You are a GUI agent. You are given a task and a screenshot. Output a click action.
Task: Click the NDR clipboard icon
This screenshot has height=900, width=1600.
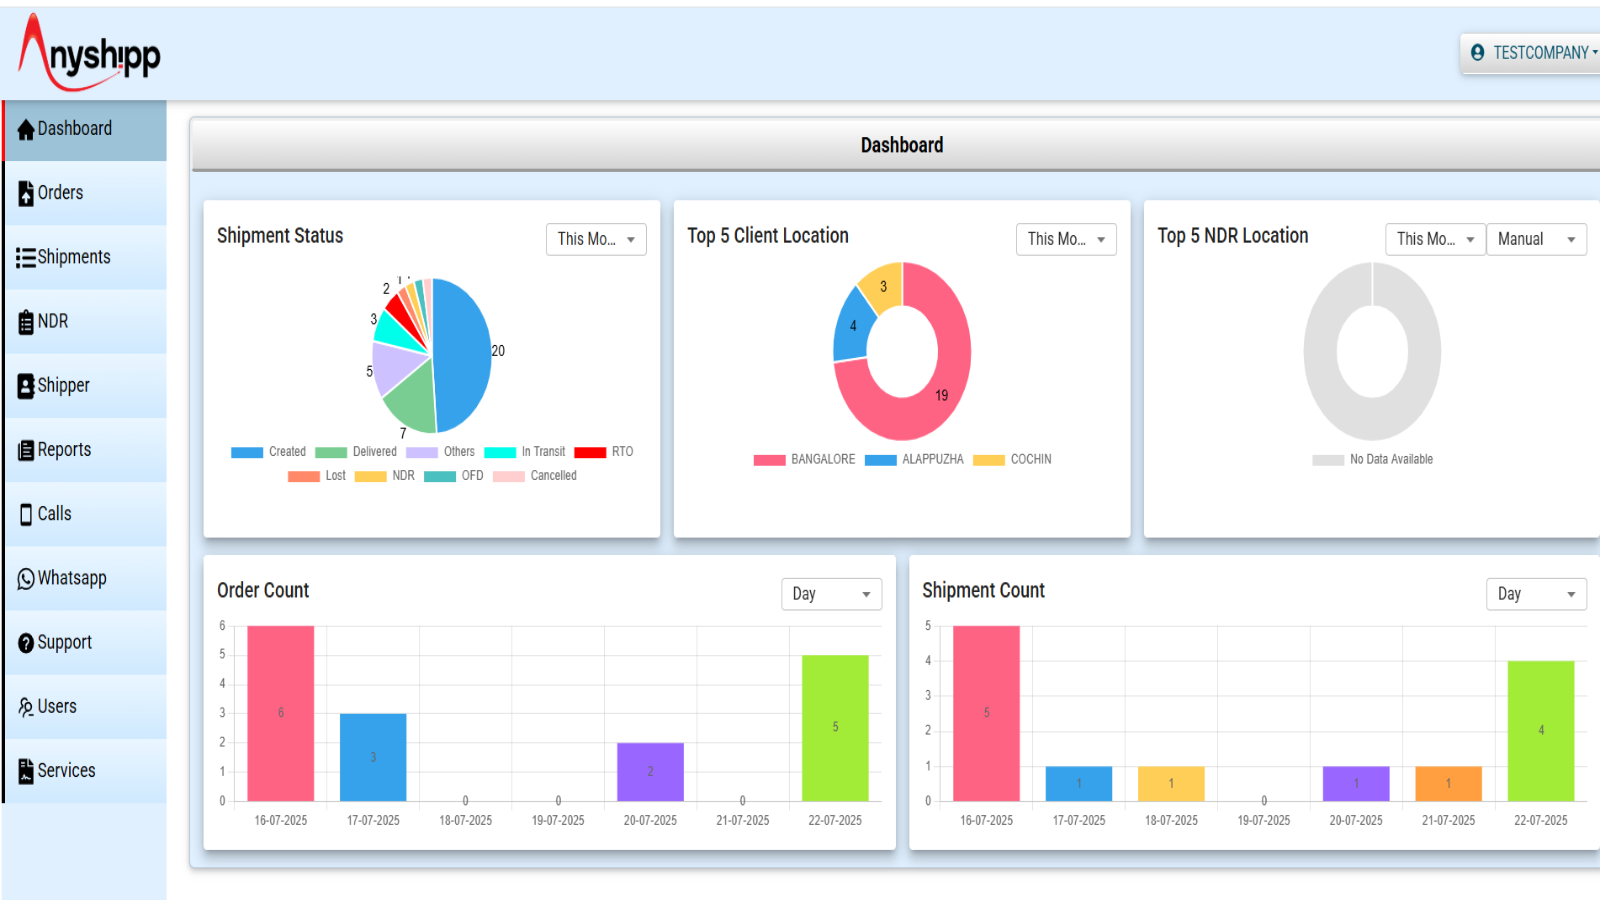(26, 322)
